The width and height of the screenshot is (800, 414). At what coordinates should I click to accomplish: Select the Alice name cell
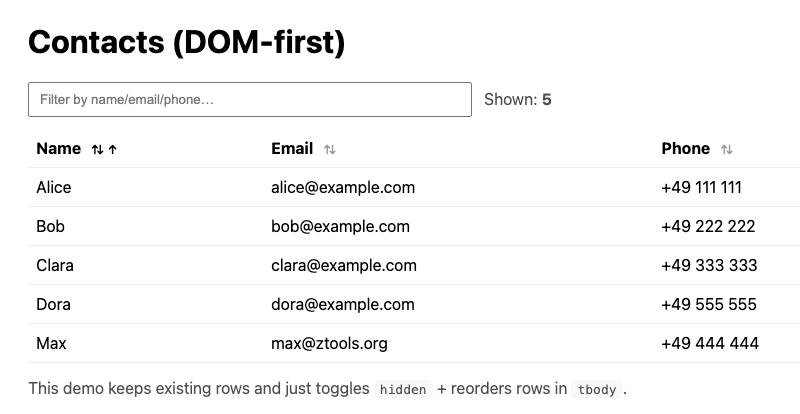[x=54, y=187]
